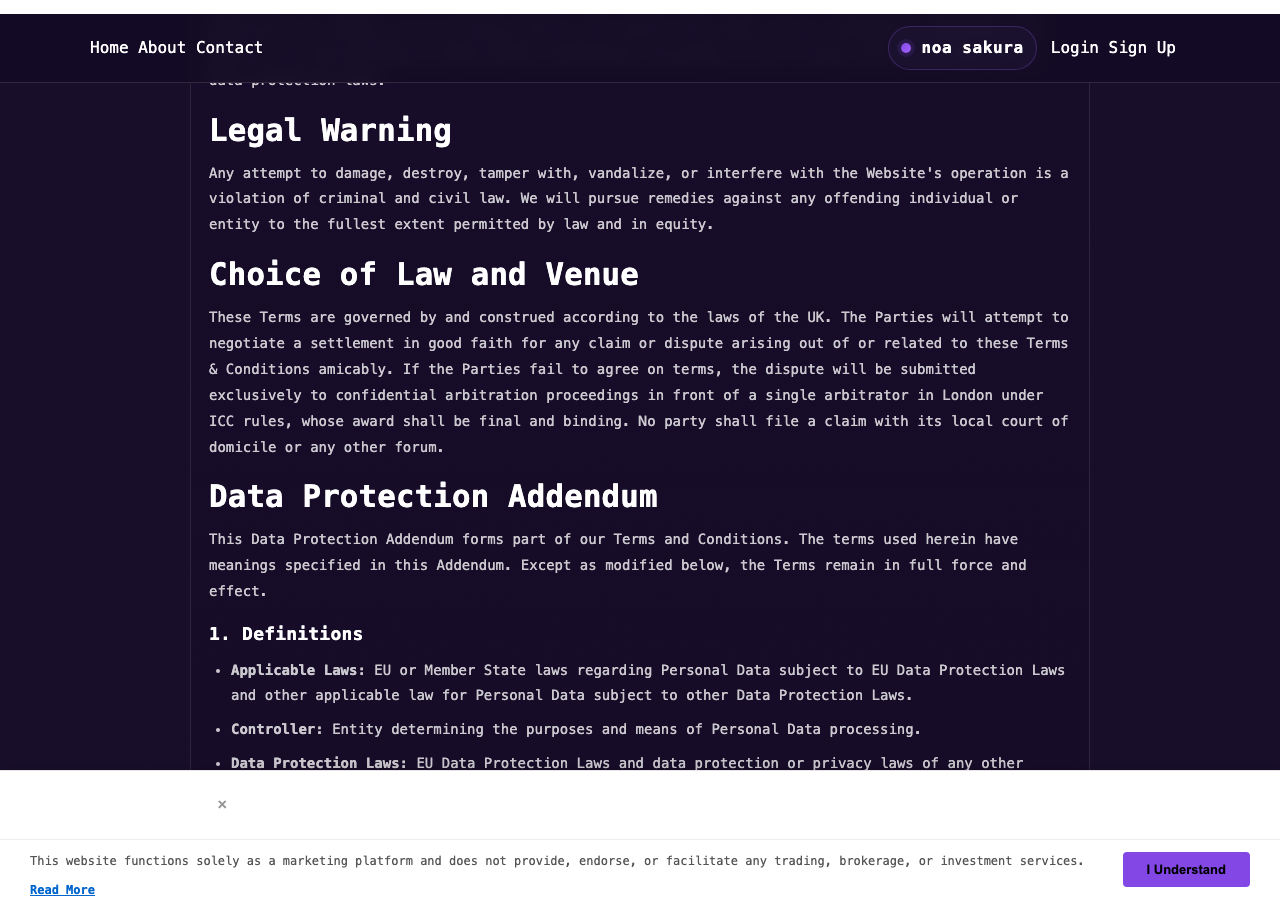Go to the About page
The height and width of the screenshot is (900, 1280).
[x=162, y=48]
